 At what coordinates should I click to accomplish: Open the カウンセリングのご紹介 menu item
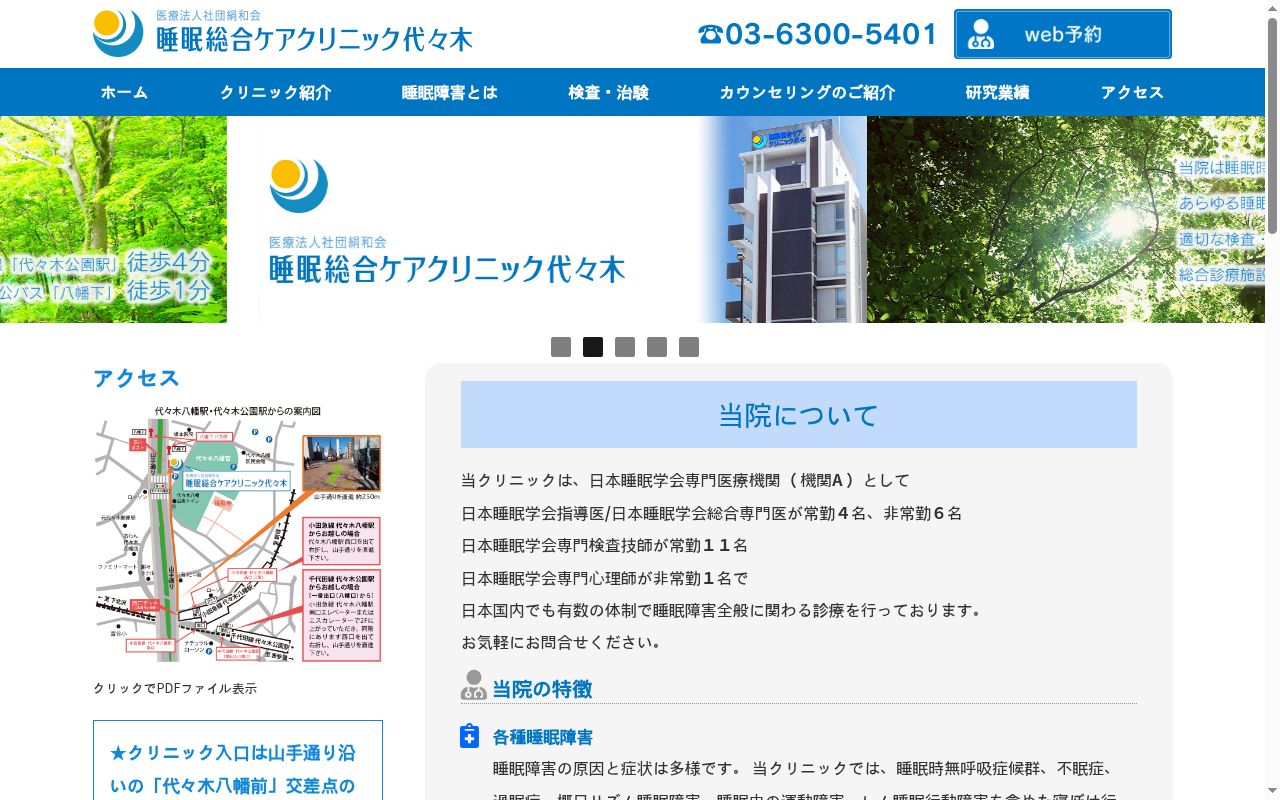point(808,92)
